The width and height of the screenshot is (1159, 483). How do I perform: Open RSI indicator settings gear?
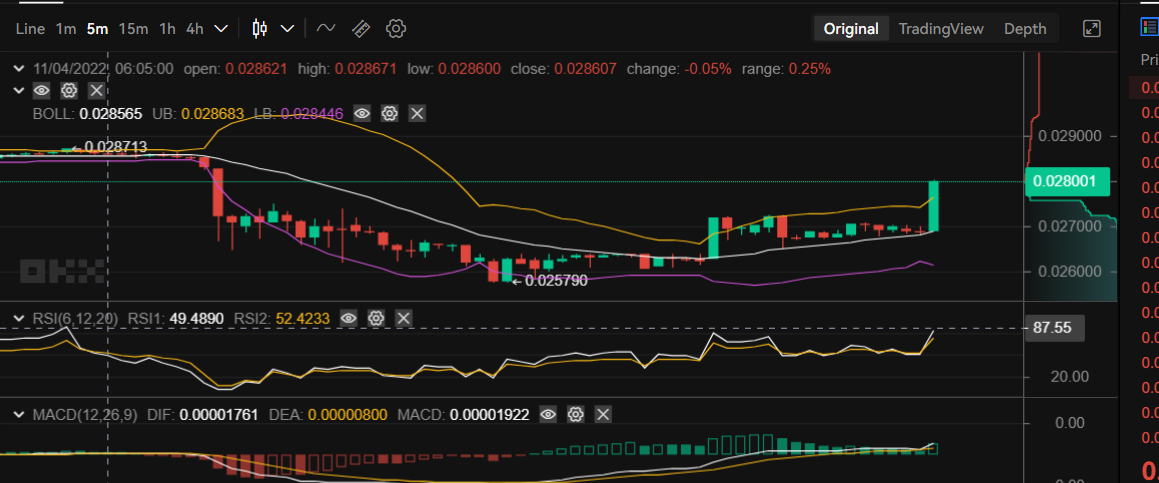375,319
